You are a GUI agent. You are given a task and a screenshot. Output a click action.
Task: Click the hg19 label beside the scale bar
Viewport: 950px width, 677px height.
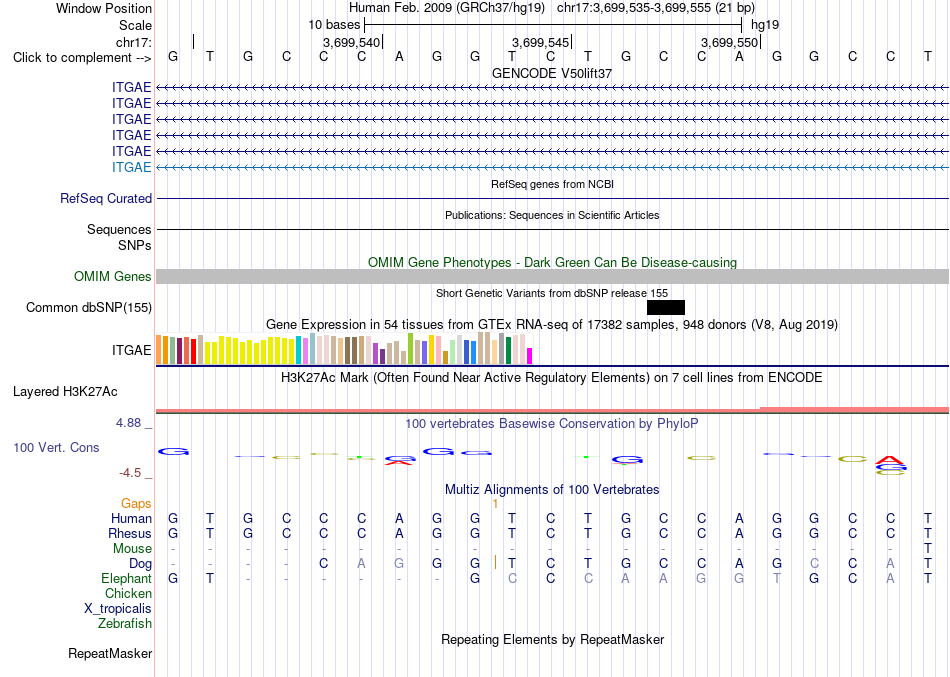[765, 25]
